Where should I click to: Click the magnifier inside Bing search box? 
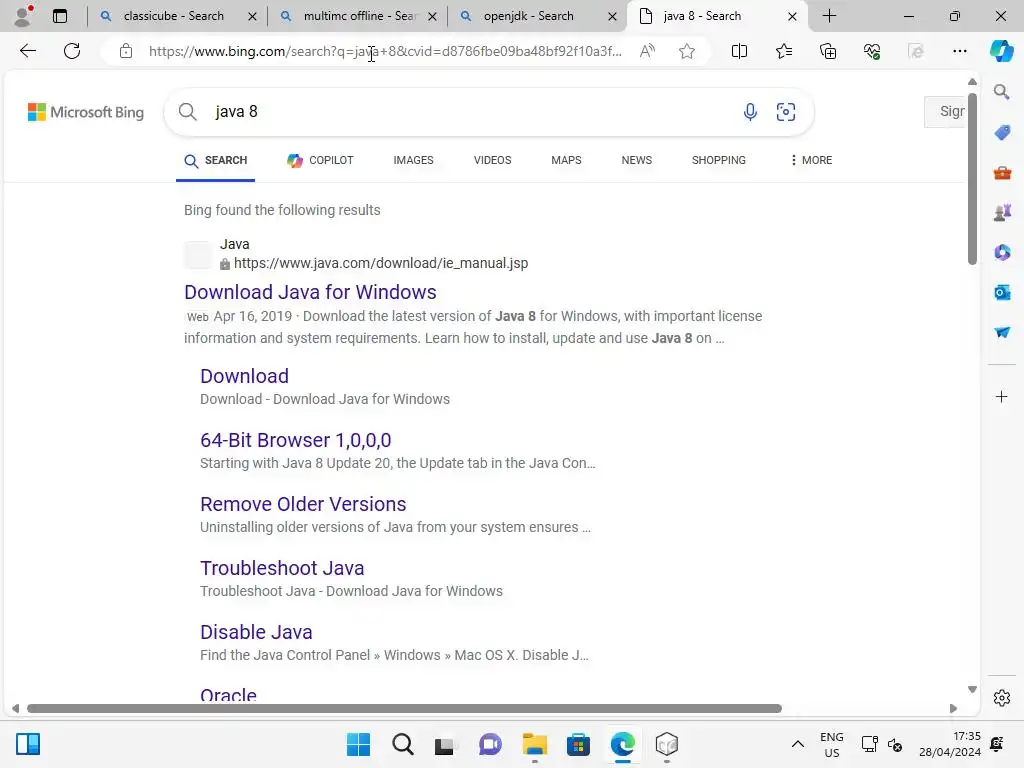pos(187,112)
